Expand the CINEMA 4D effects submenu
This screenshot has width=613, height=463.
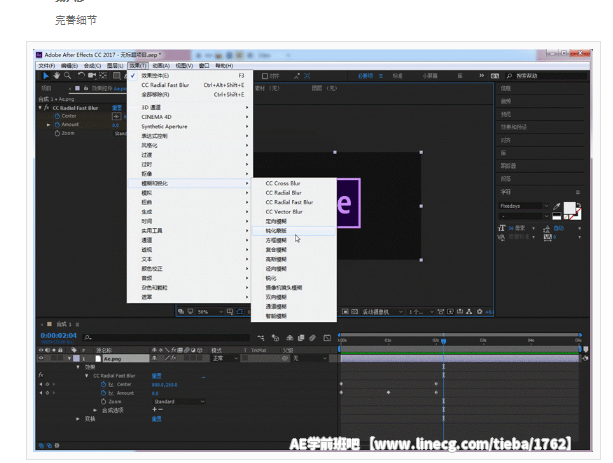click(190, 117)
